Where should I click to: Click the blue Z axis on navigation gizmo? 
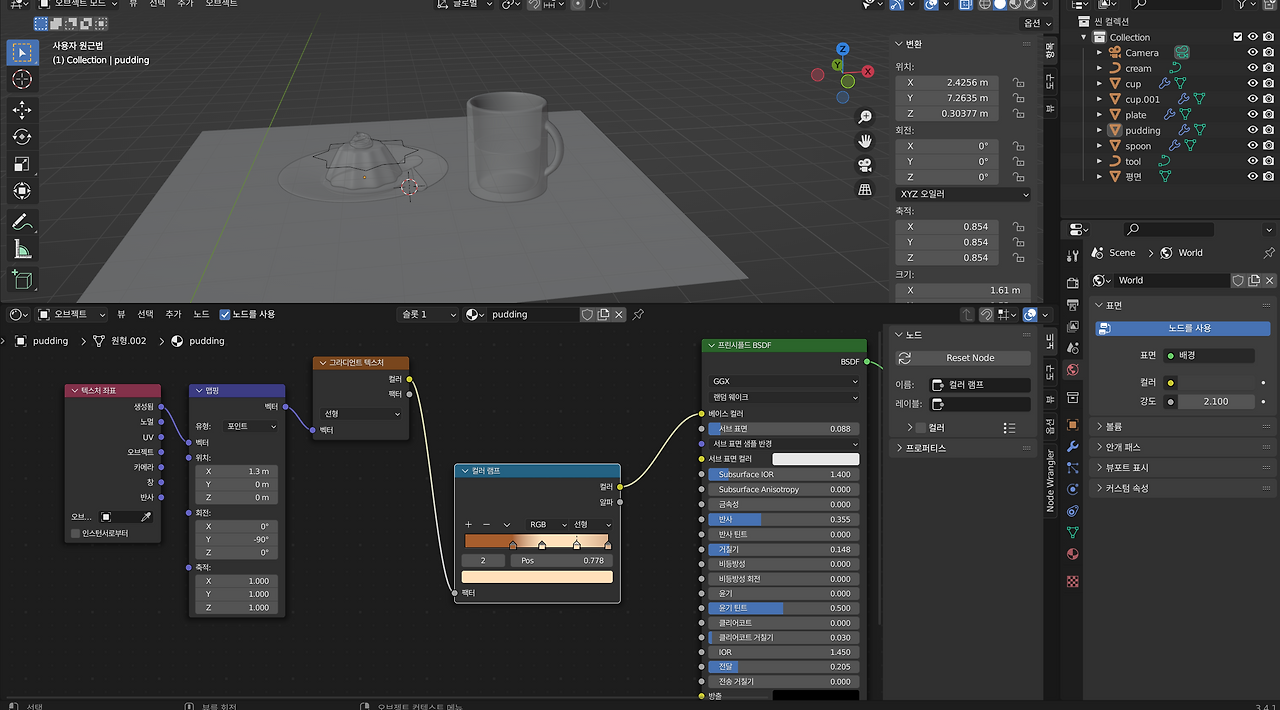[x=843, y=48]
